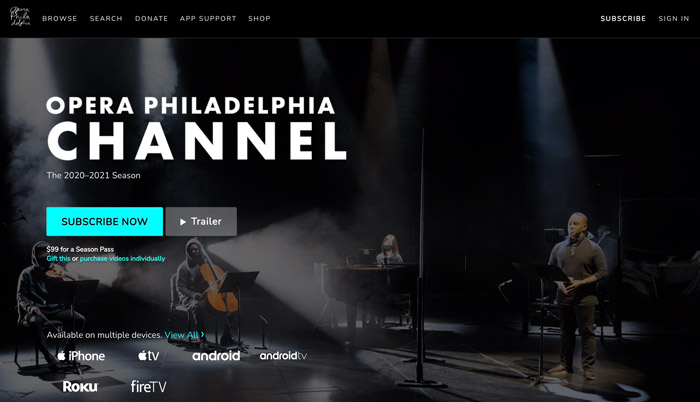Select the iPhone device logo

(81, 356)
